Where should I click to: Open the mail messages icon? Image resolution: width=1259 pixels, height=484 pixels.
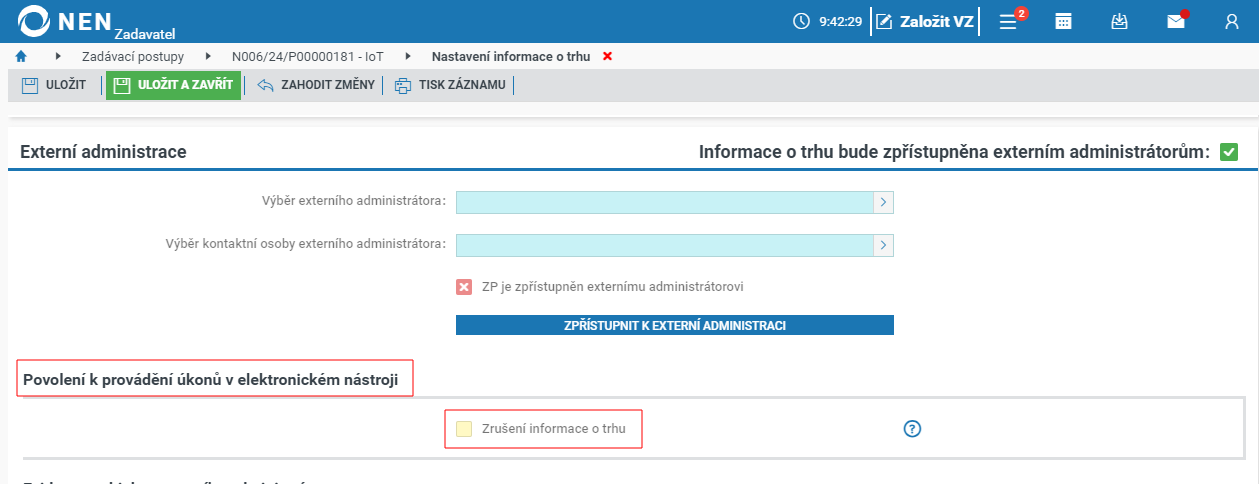tap(1176, 21)
